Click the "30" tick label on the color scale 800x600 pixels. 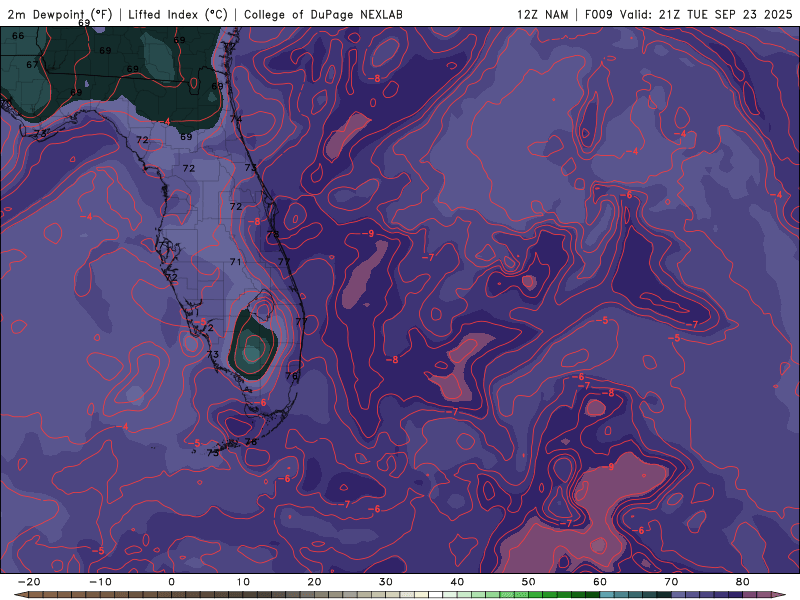click(386, 582)
